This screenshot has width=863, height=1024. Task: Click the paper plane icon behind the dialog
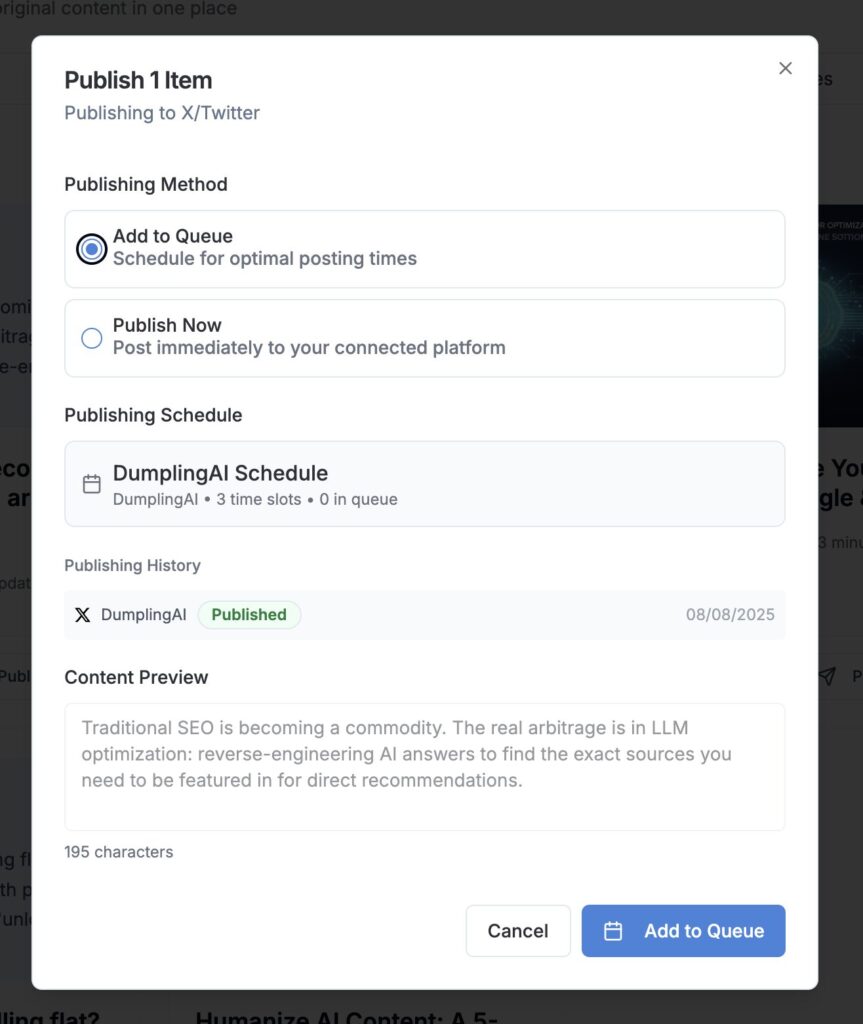click(827, 676)
